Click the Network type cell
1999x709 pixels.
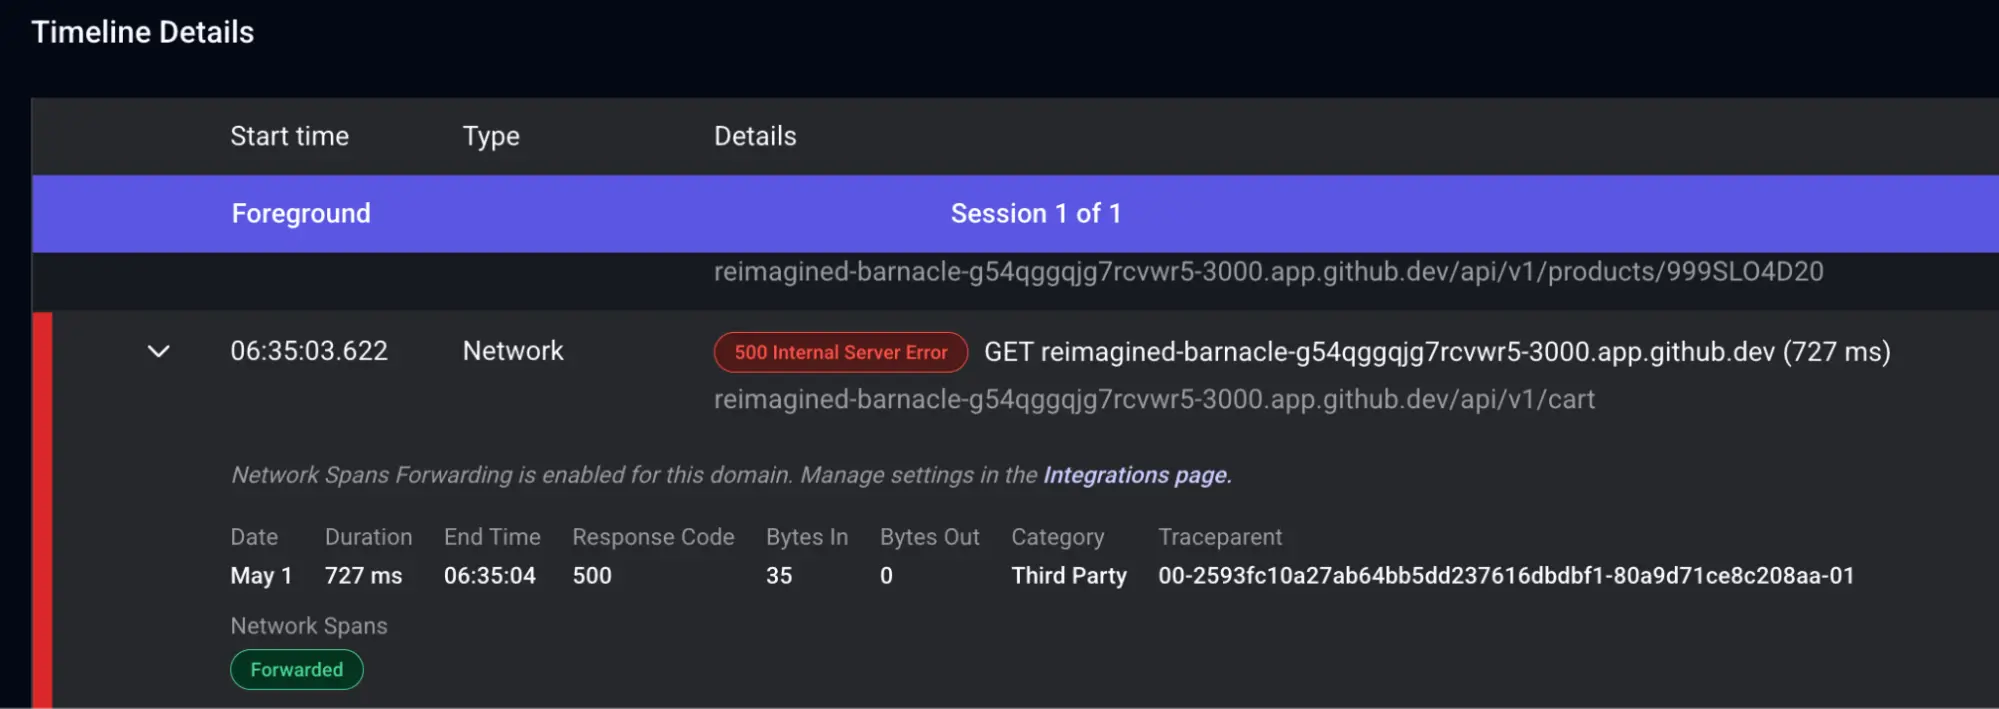pos(513,351)
